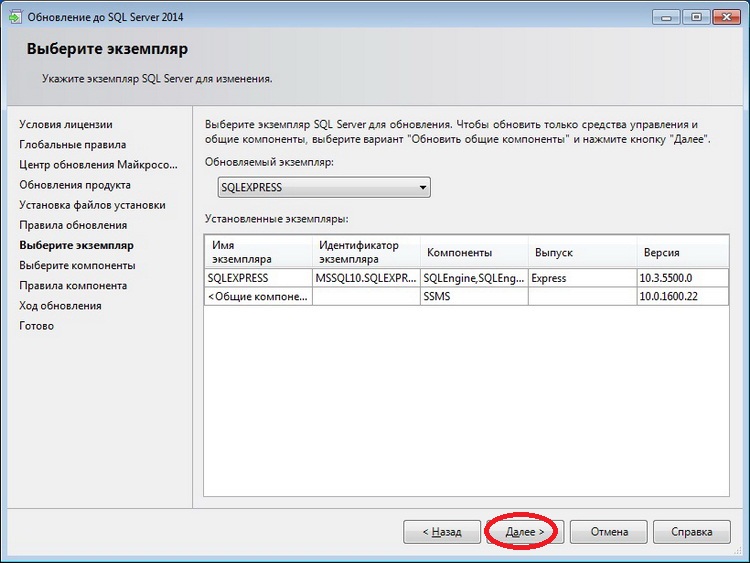Select Выберите компоненты step in sidebar
750x563 pixels.
(x=77, y=265)
